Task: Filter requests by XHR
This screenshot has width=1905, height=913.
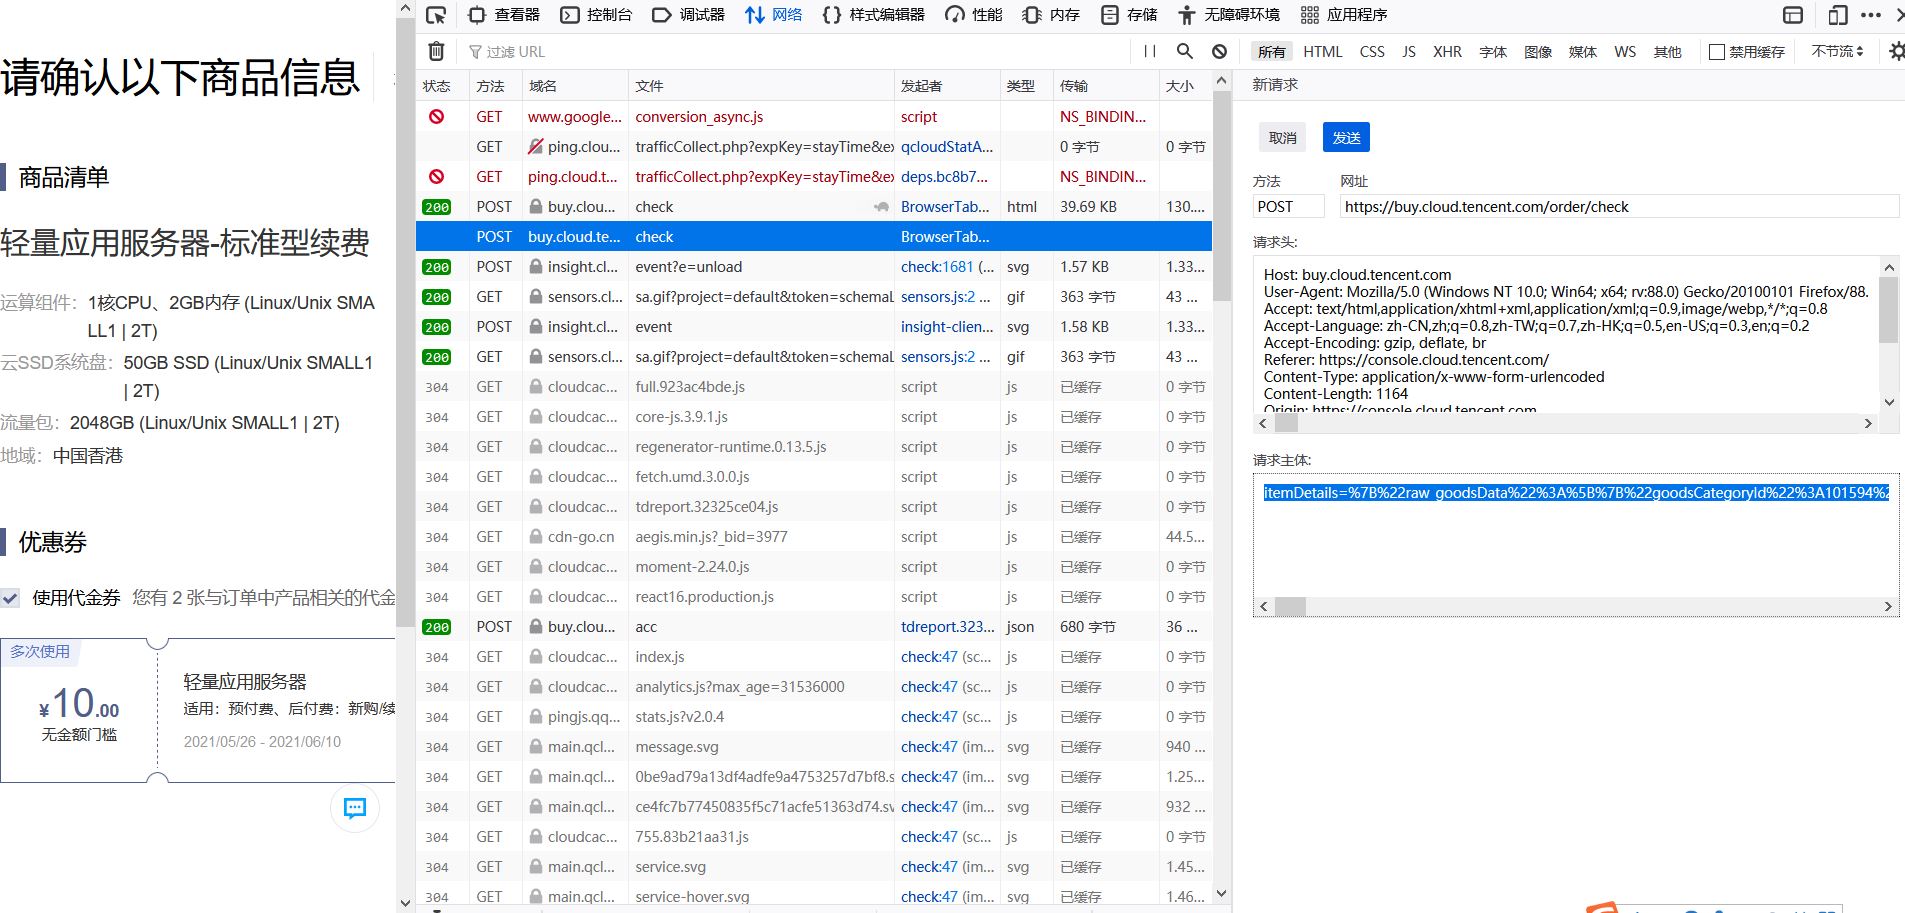Action: coord(1447,52)
